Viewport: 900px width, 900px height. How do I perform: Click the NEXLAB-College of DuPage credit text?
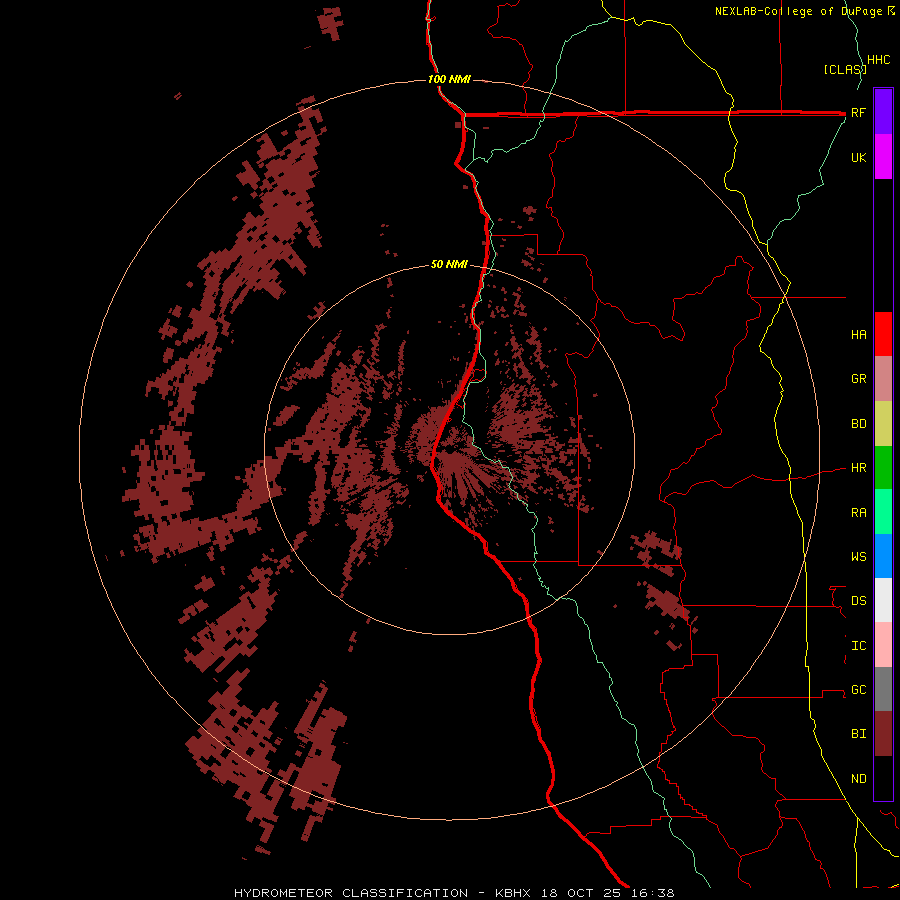pyautogui.click(x=799, y=11)
